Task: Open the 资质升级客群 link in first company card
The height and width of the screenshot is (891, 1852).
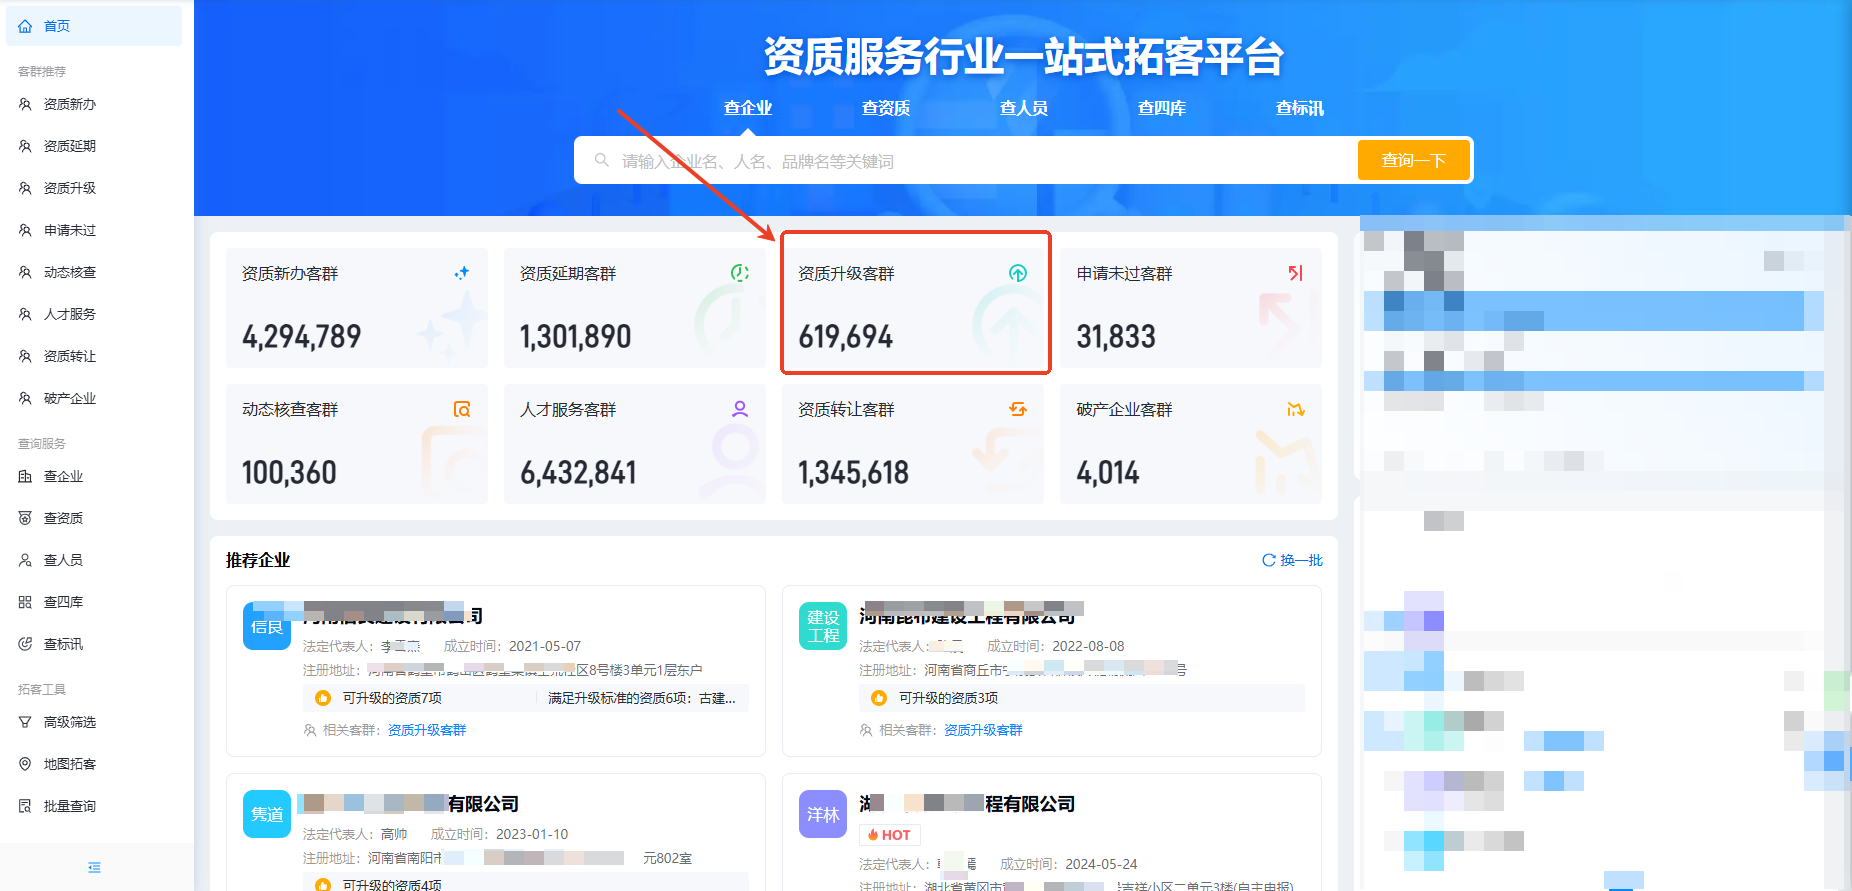Action: pyautogui.click(x=427, y=730)
